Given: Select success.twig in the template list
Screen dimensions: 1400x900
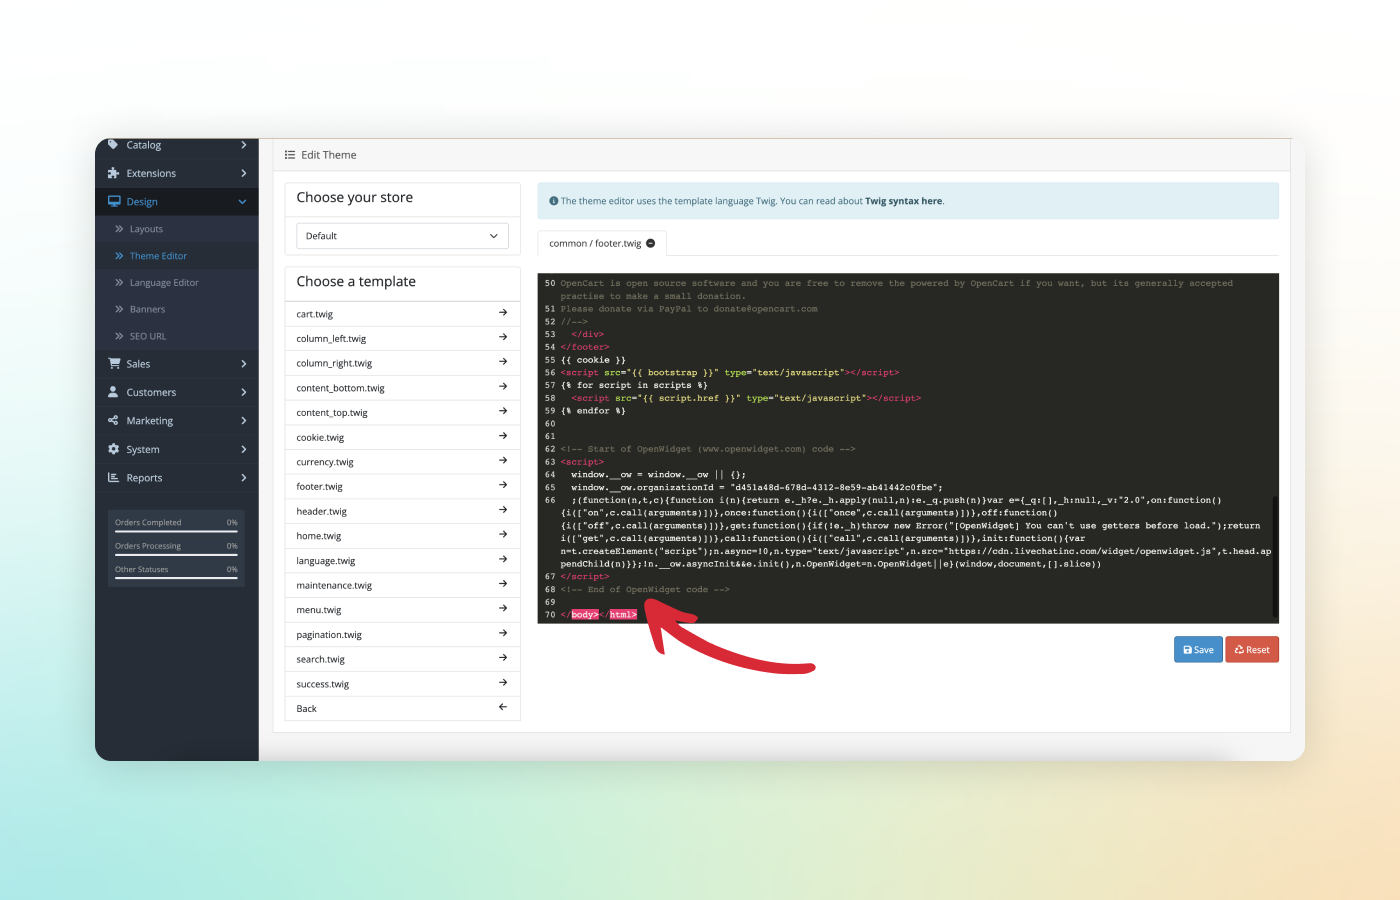Looking at the screenshot, I should click(402, 684).
